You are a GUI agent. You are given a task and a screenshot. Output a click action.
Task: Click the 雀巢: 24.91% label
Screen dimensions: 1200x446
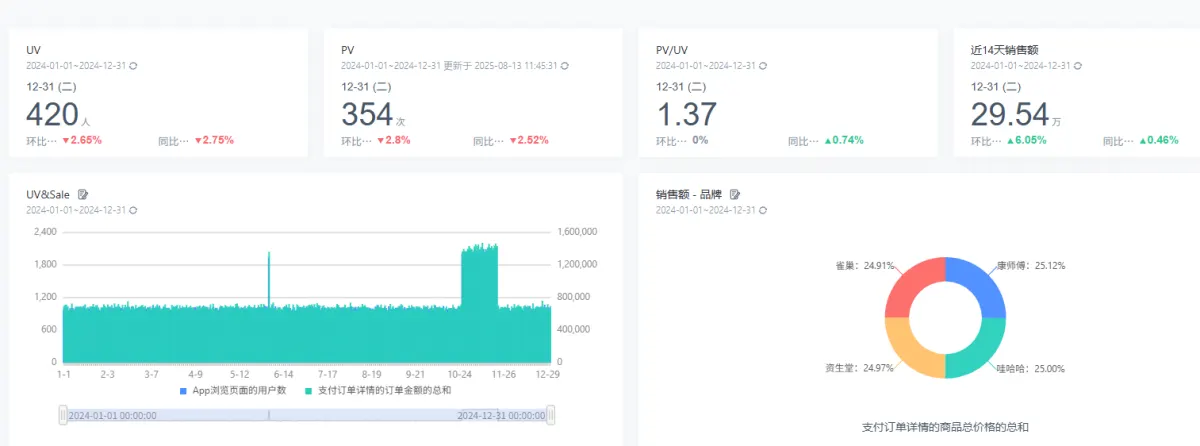coord(863,267)
